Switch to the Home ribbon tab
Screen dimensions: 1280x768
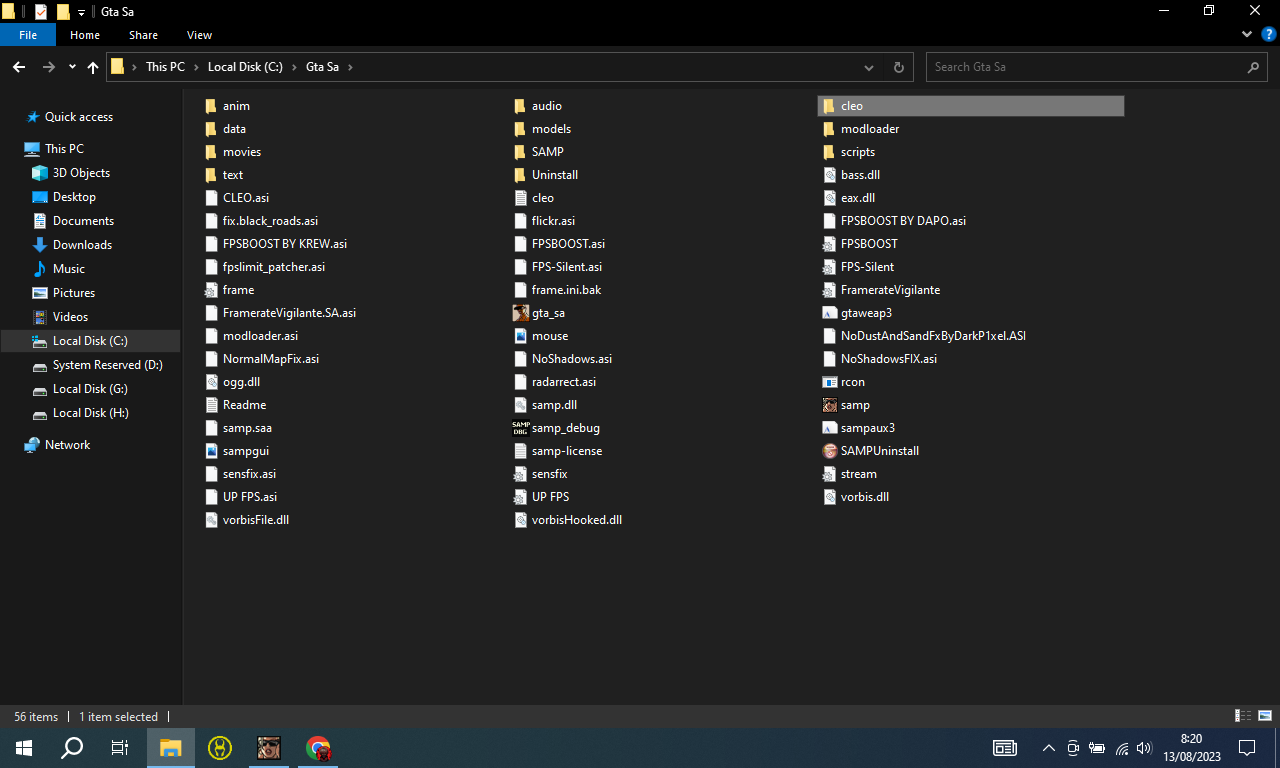(85, 35)
